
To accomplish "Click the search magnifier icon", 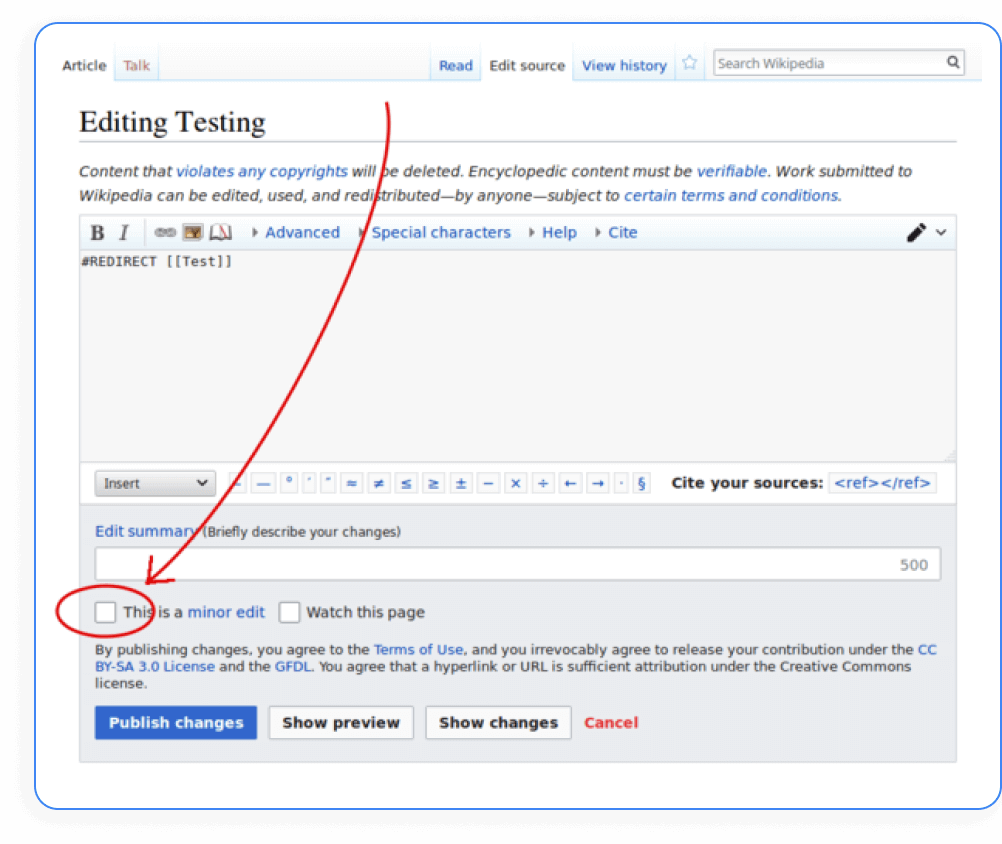I will [953, 62].
